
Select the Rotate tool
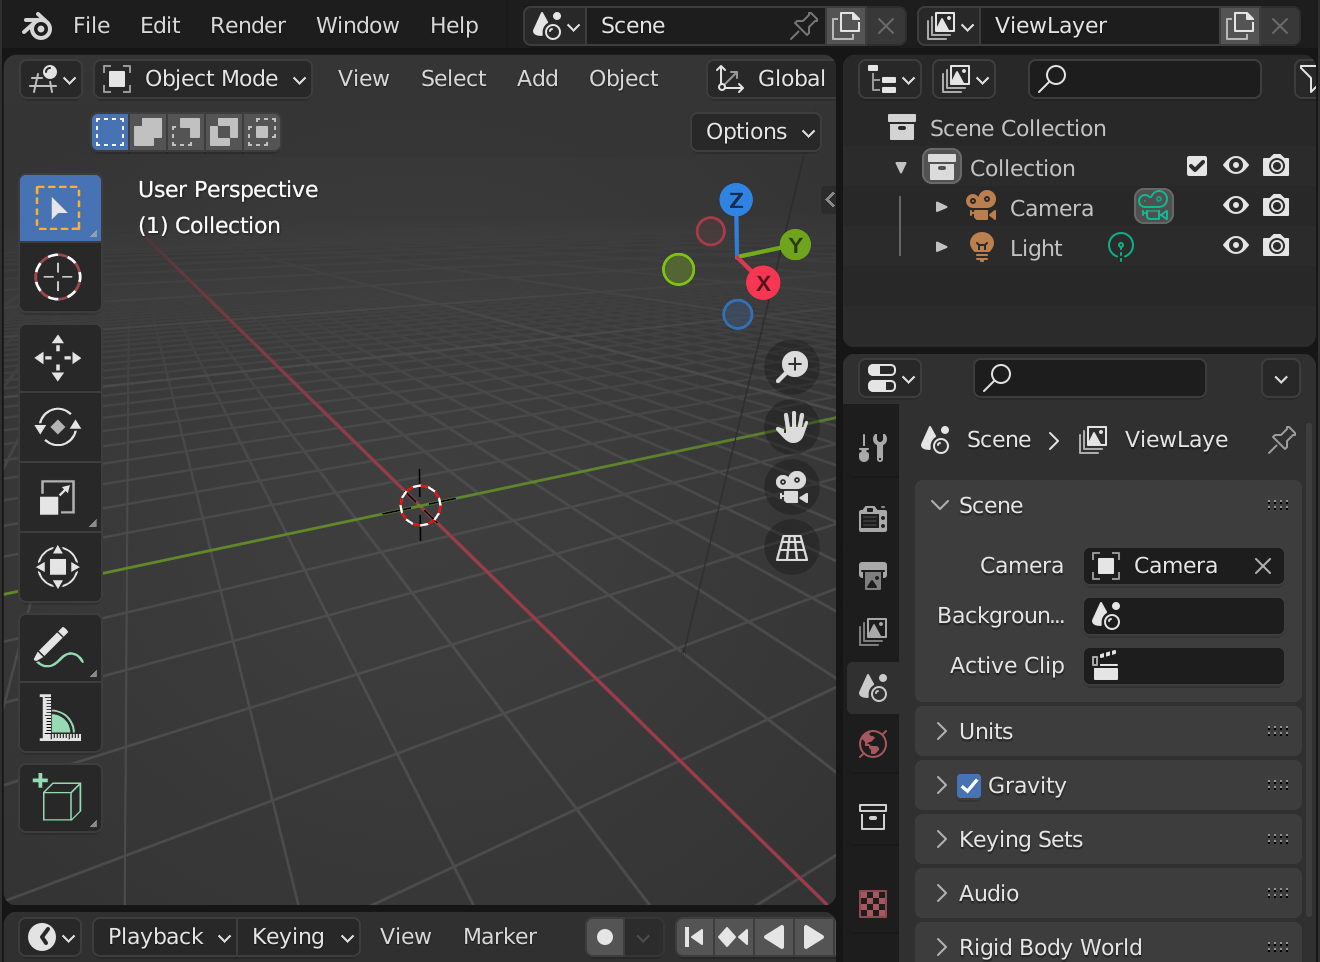click(x=60, y=427)
